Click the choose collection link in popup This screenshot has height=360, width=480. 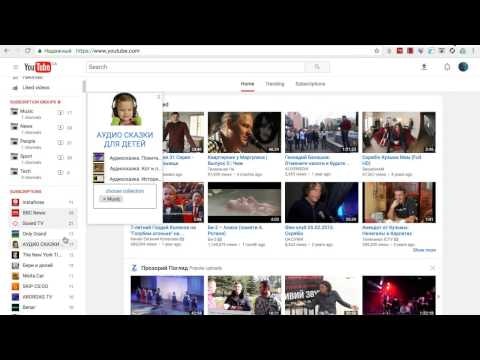point(125,191)
